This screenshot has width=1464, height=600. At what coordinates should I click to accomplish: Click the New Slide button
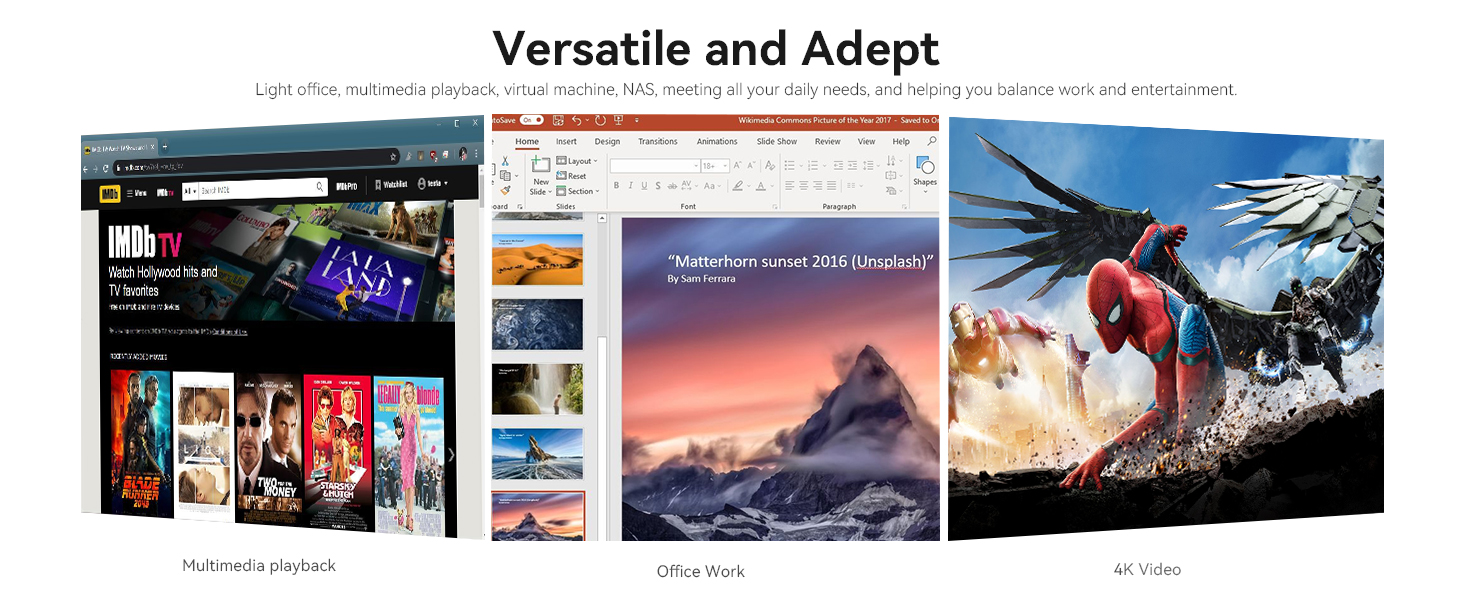tap(540, 177)
